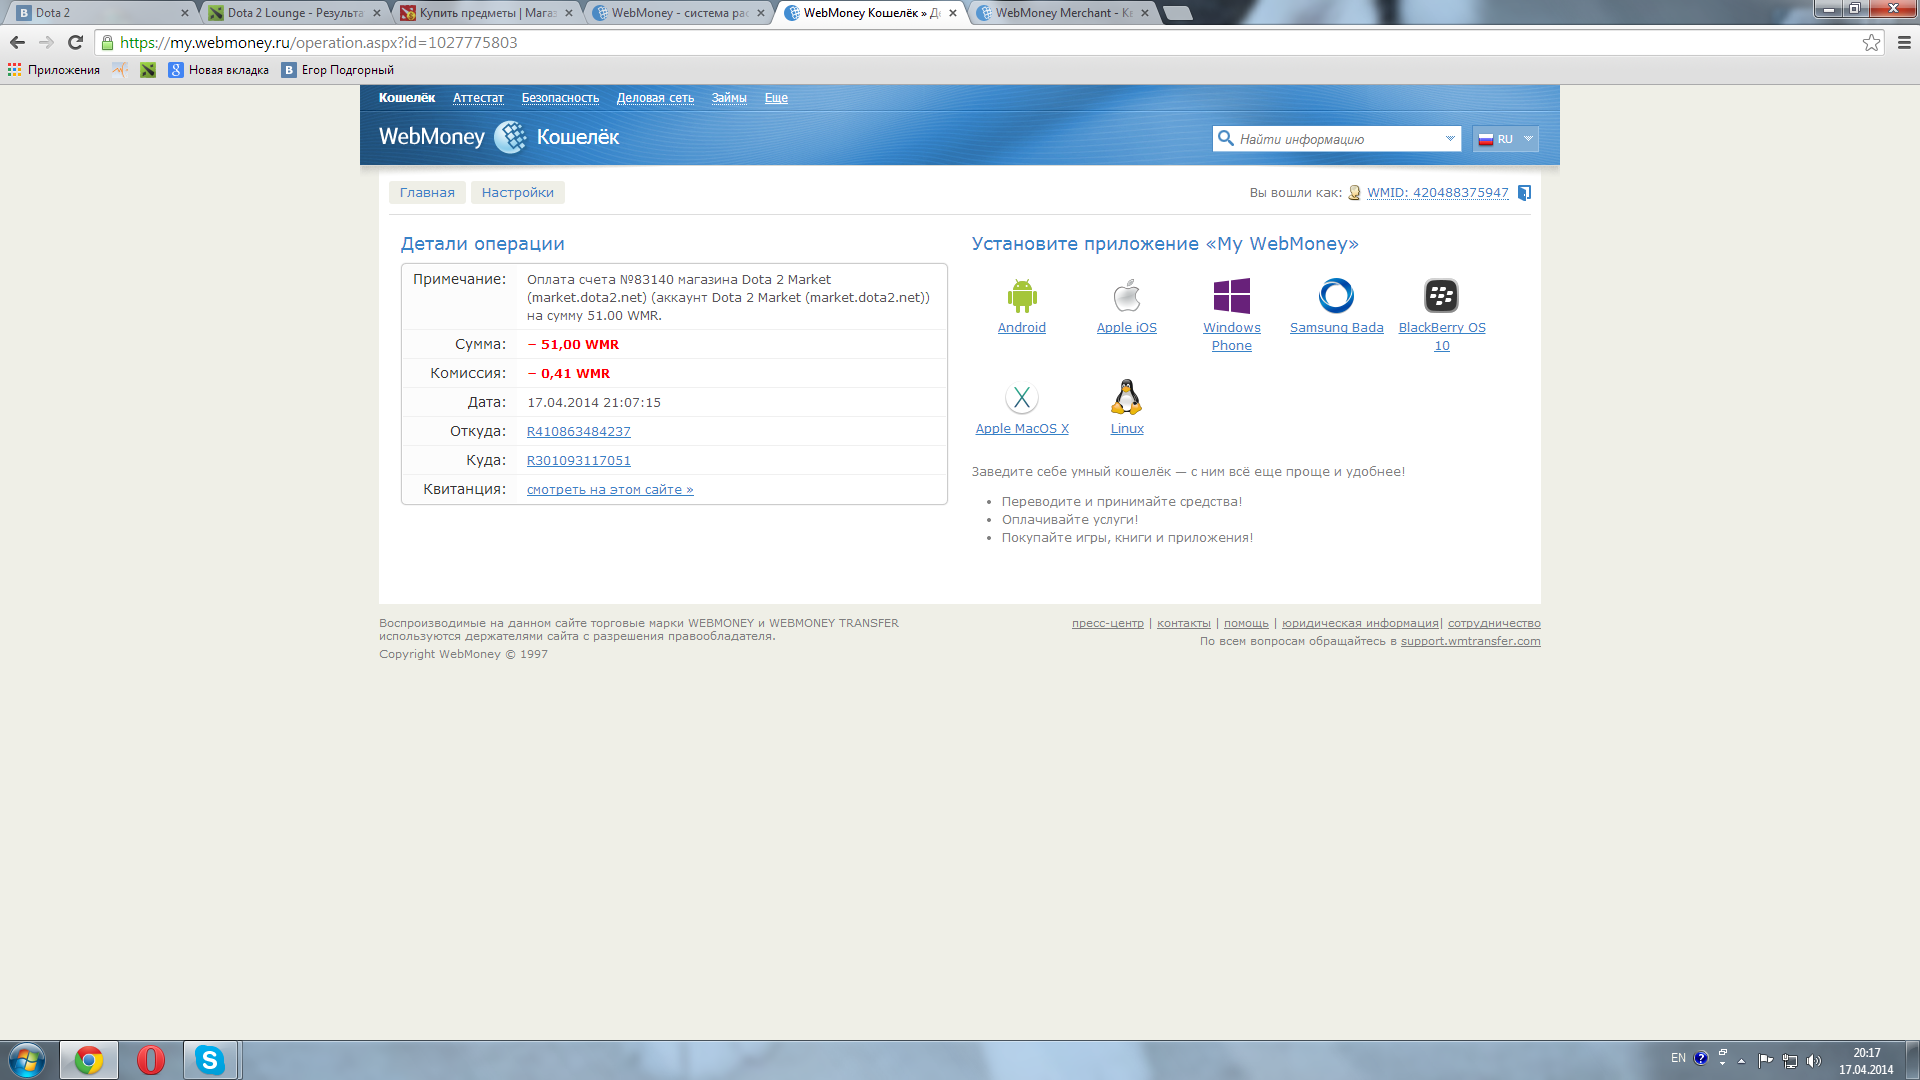The width and height of the screenshot is (1920, 1080).
Task: Open the Еще menu item
Action: coord(776,98)
